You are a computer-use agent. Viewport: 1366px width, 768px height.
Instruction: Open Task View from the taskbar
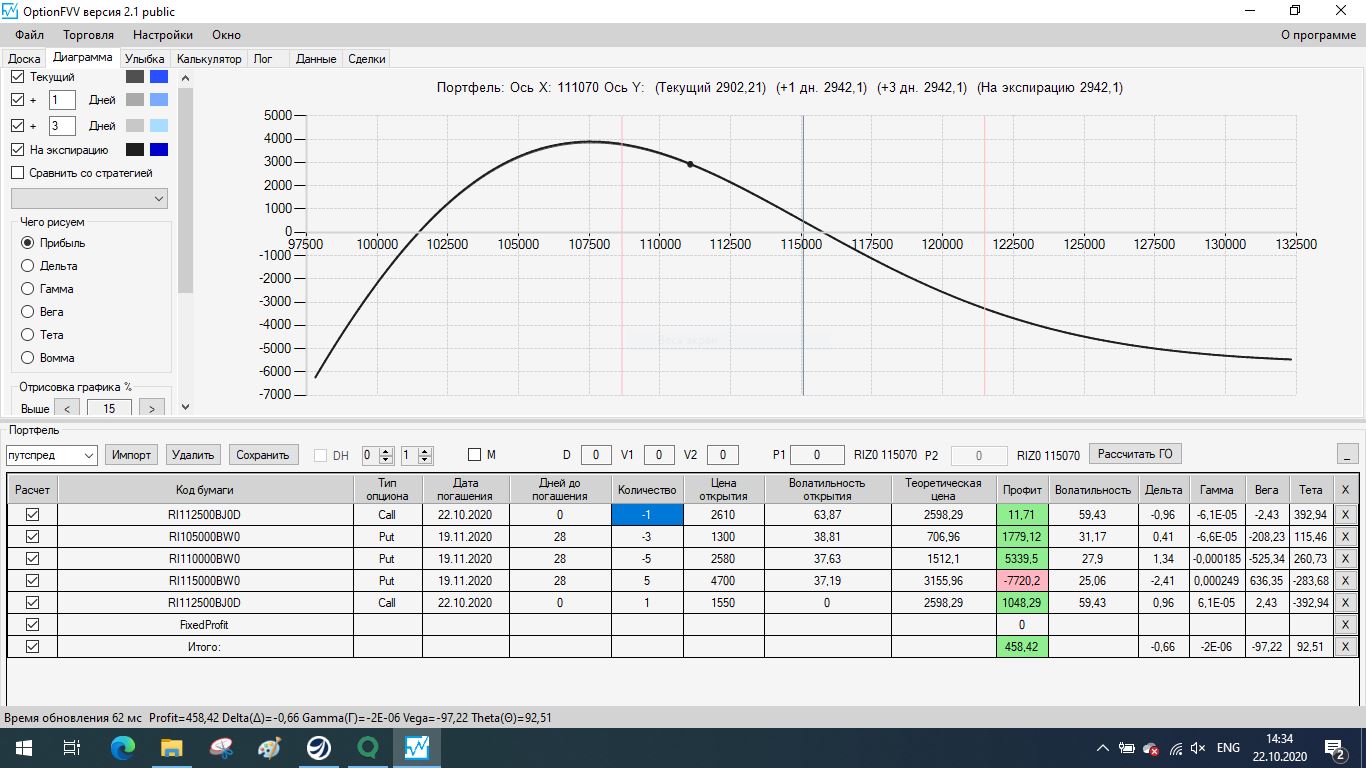click(71, 747)
